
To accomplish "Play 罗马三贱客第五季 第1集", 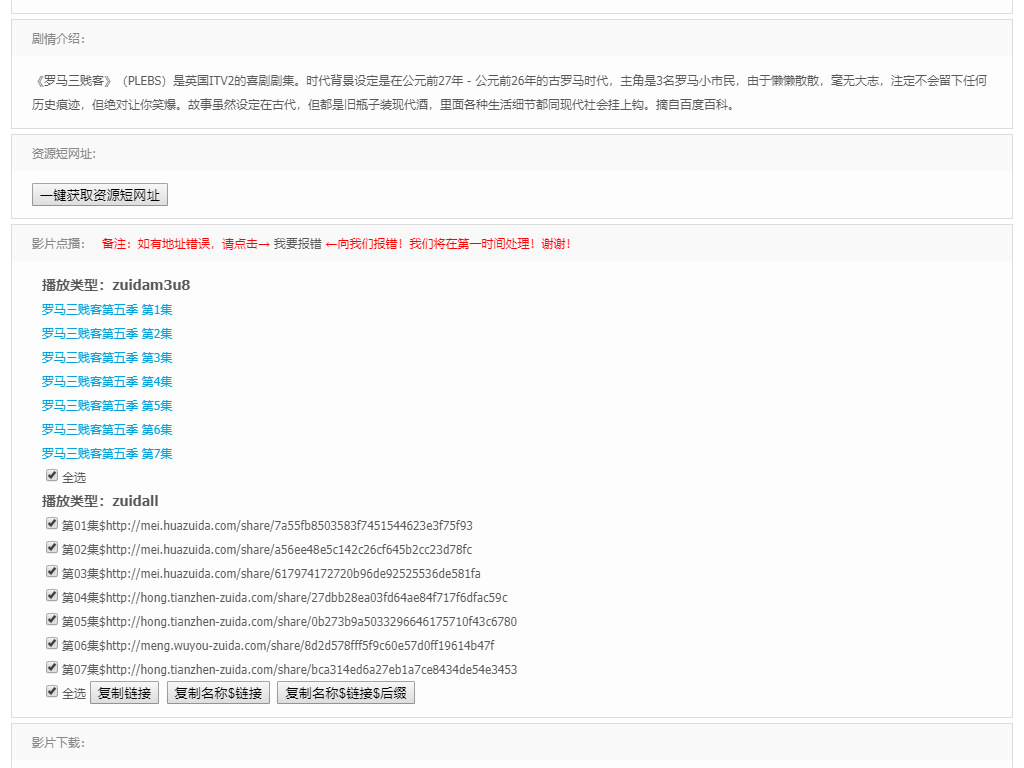I will tap(107, 310).
